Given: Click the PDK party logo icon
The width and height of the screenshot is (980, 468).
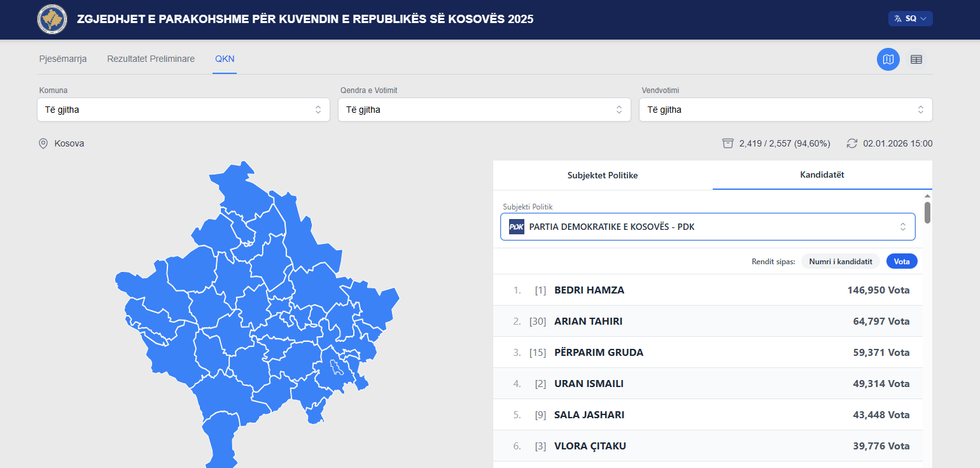Looking at the screenshot, I should pos(516,226).
